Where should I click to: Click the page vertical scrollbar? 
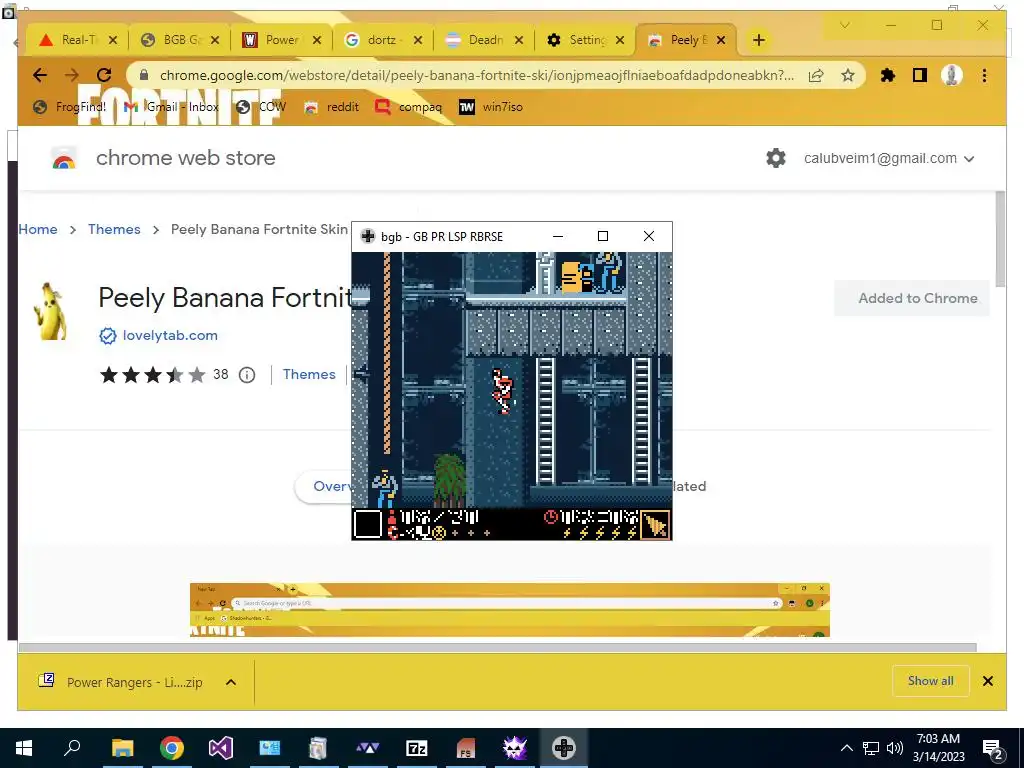click(999, 239)
